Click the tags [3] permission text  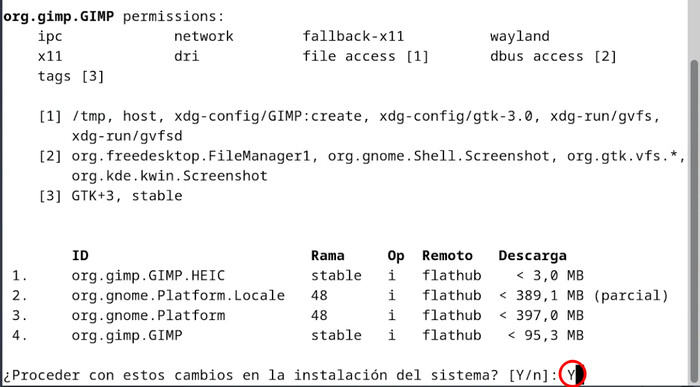pyautogui.click(x=71, y=77)
